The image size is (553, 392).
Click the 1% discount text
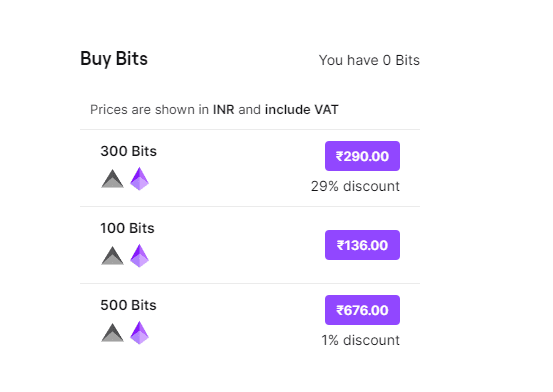pyautogui.click(x=360, y=340)
